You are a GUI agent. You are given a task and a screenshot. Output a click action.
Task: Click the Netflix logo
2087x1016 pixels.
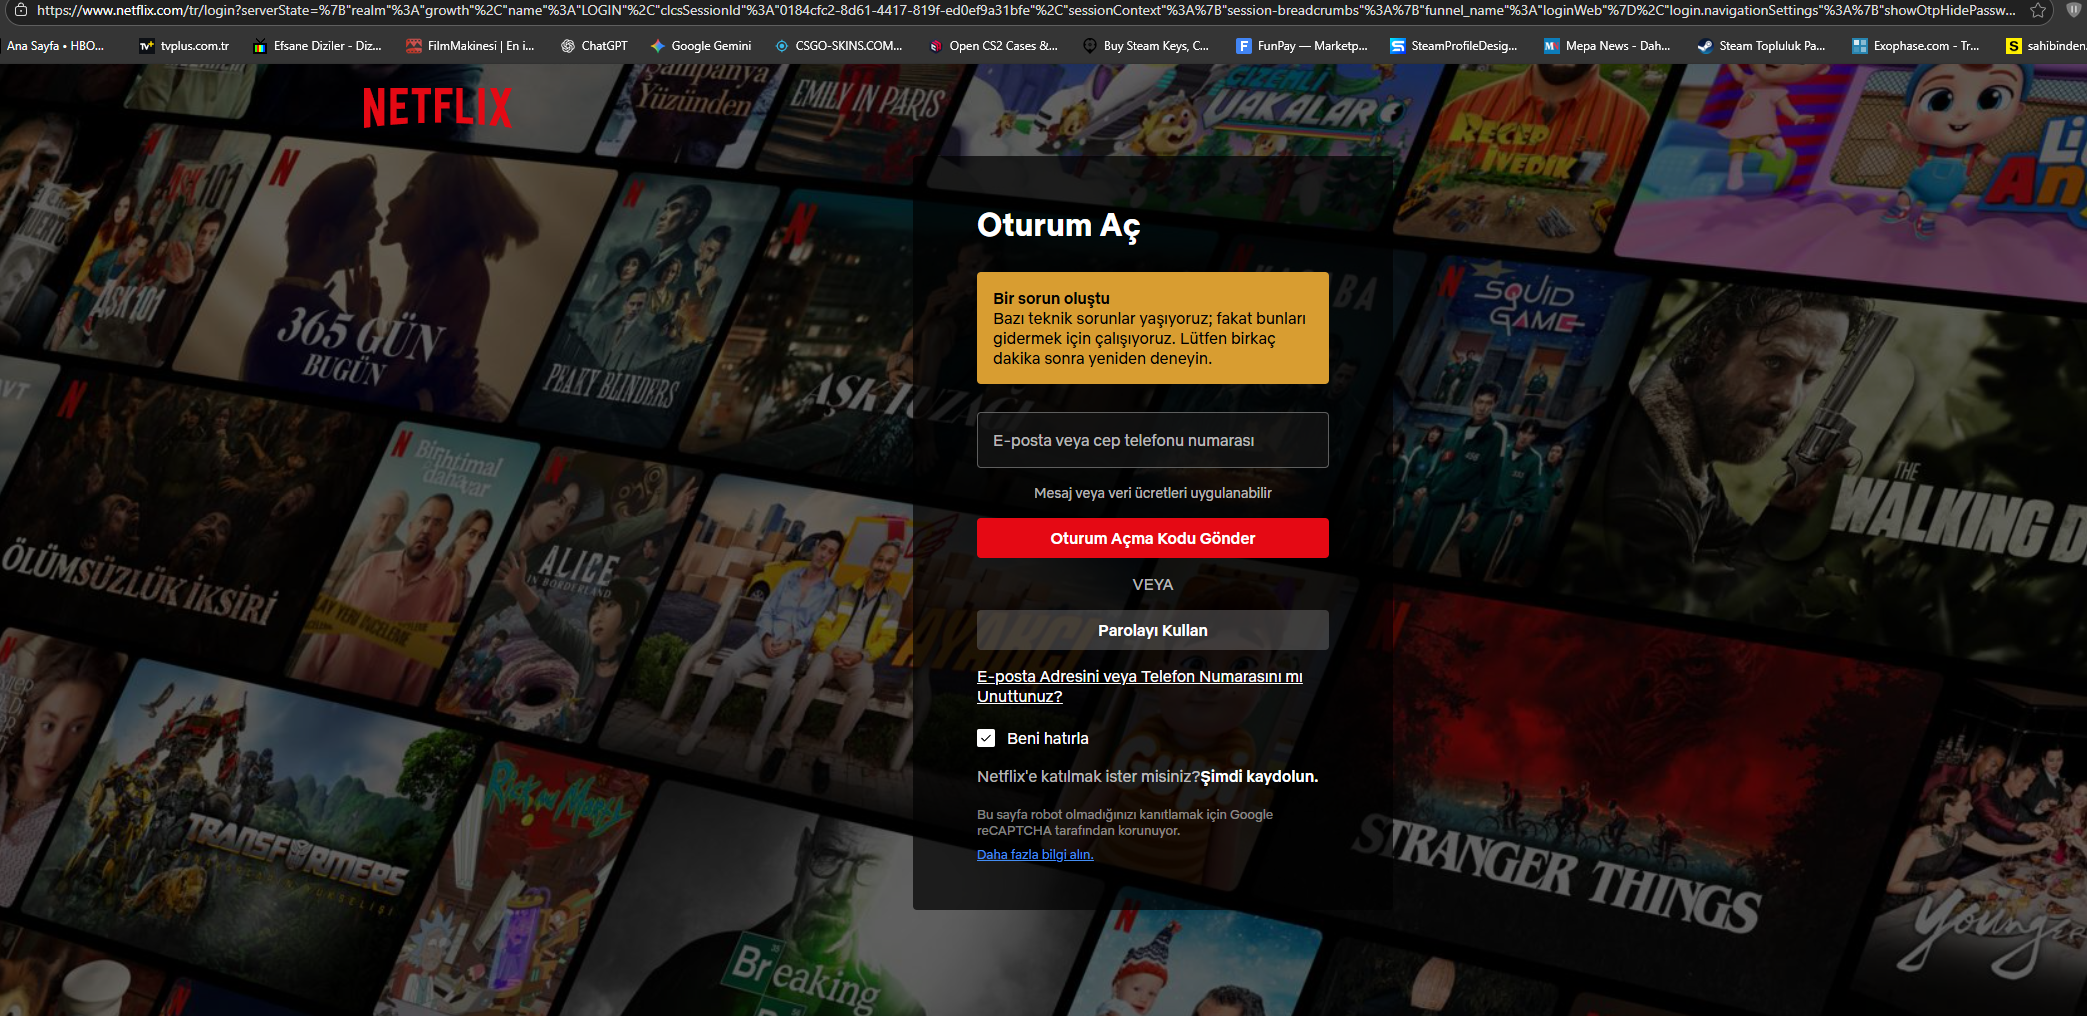pos(437,107)
